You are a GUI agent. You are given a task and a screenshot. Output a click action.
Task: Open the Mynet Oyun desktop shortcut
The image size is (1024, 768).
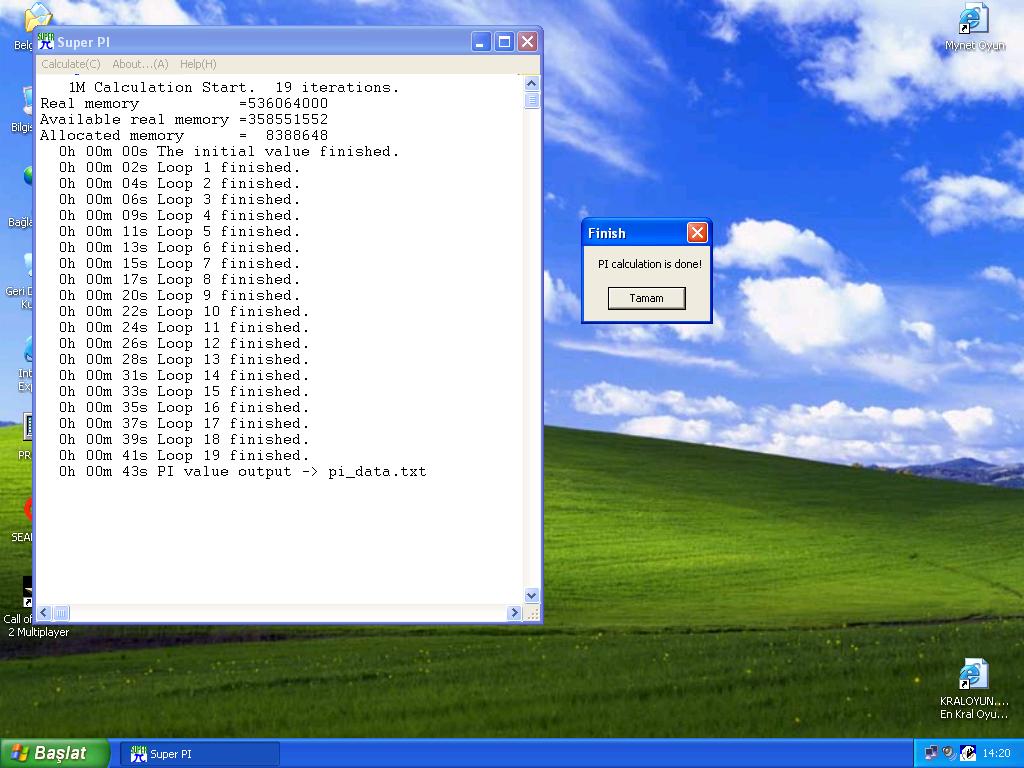click(974, 27)
